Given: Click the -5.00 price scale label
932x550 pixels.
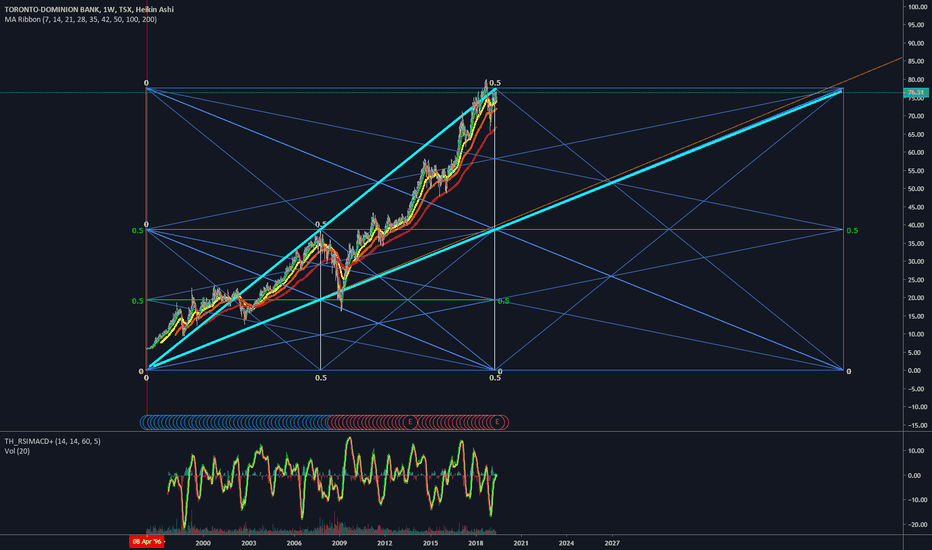Looking at the screenshot, I should pyautogui.click(x=916, y=389).
